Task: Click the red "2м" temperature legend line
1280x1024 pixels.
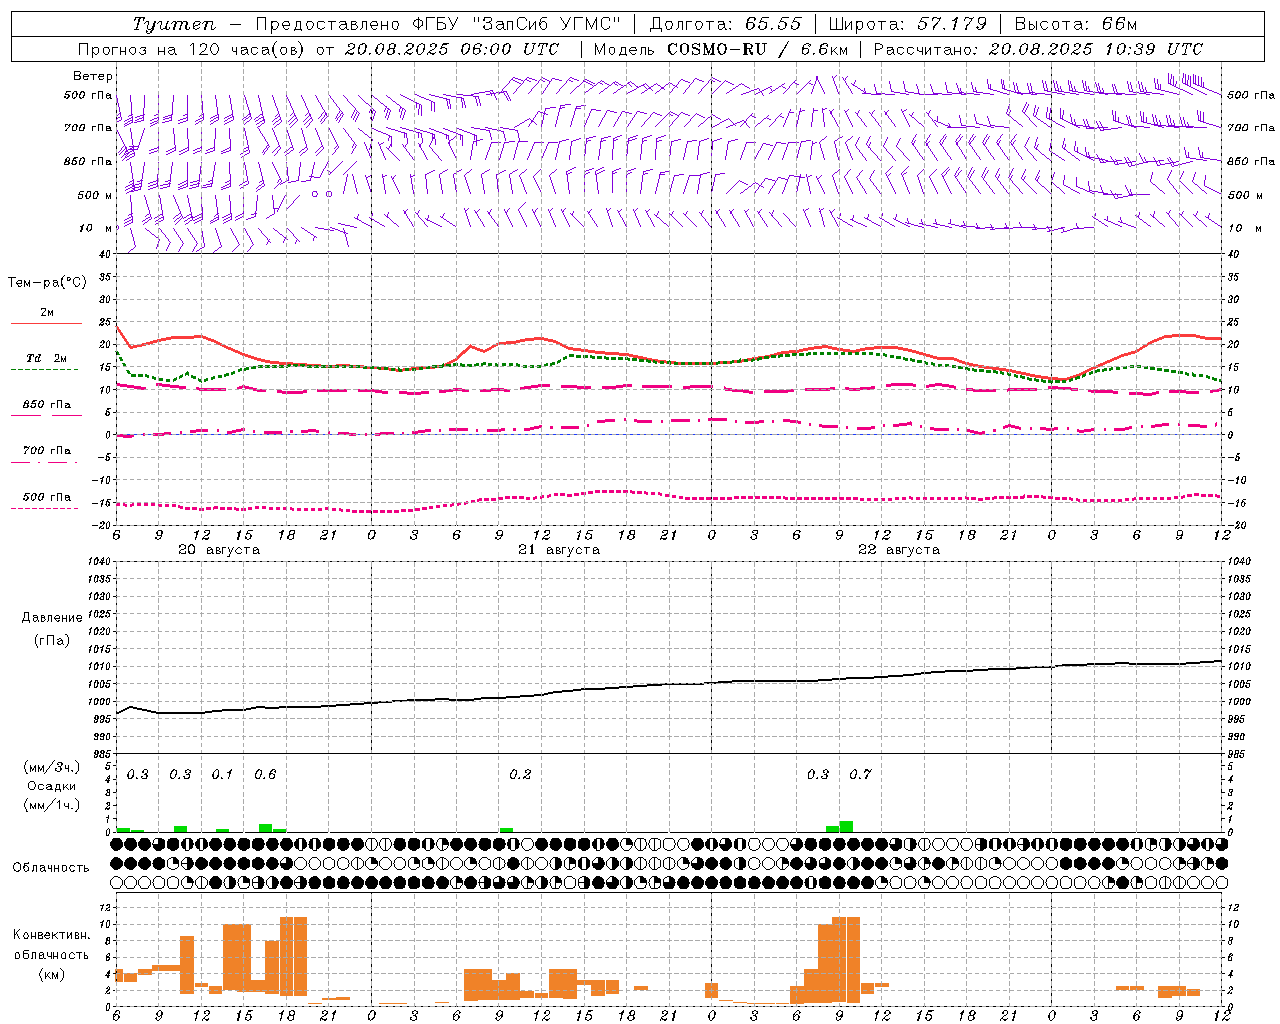Action: (46, 324)
